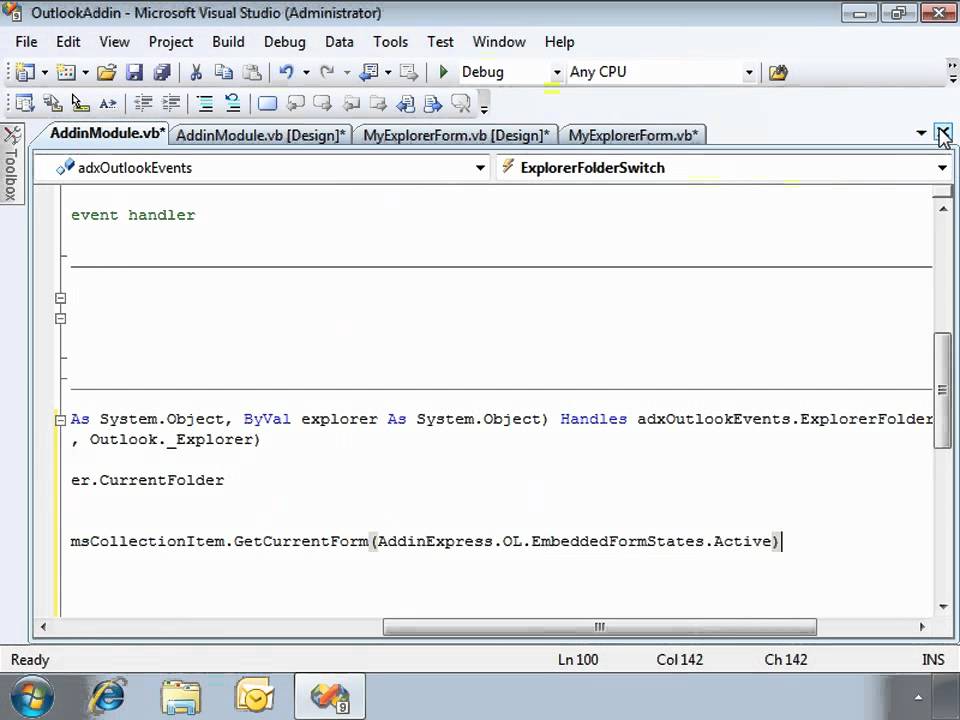This screenshot has height=720, width=960.
Task: Decrease line indent icon
Action: tap(143, 103)
